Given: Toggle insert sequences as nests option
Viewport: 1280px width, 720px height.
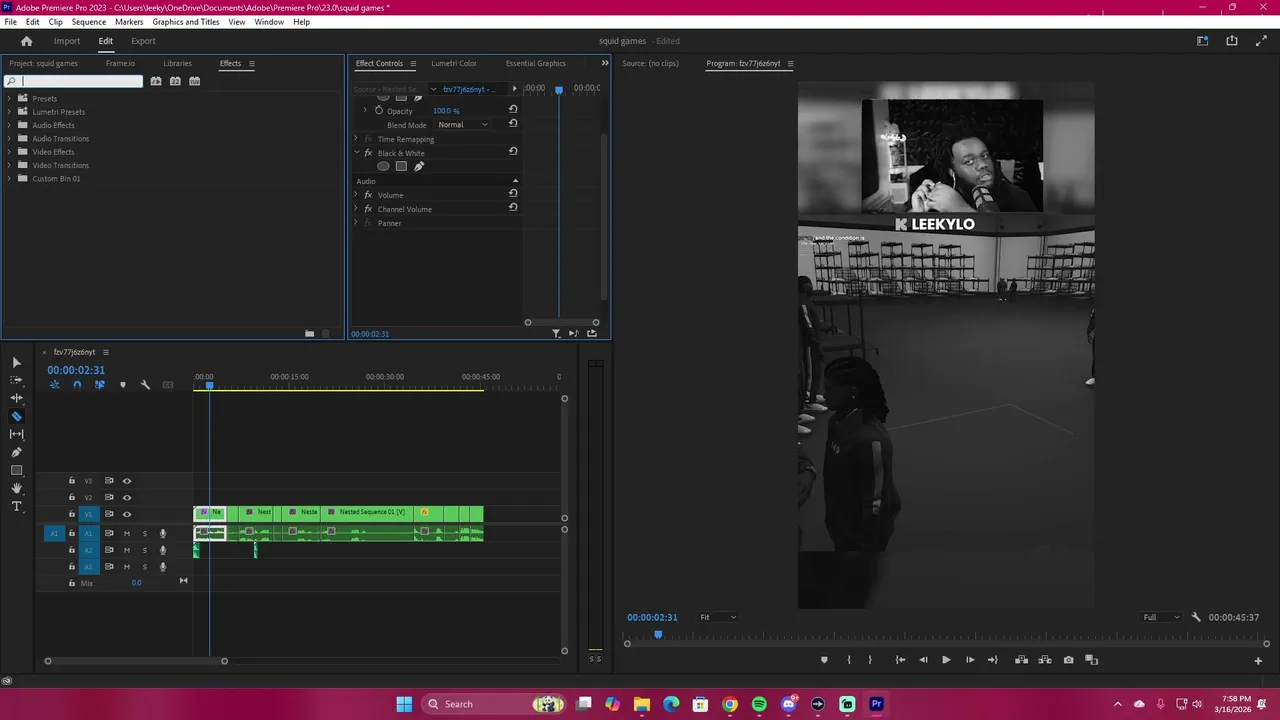Looking at the screenshot, I should [55, 385].
